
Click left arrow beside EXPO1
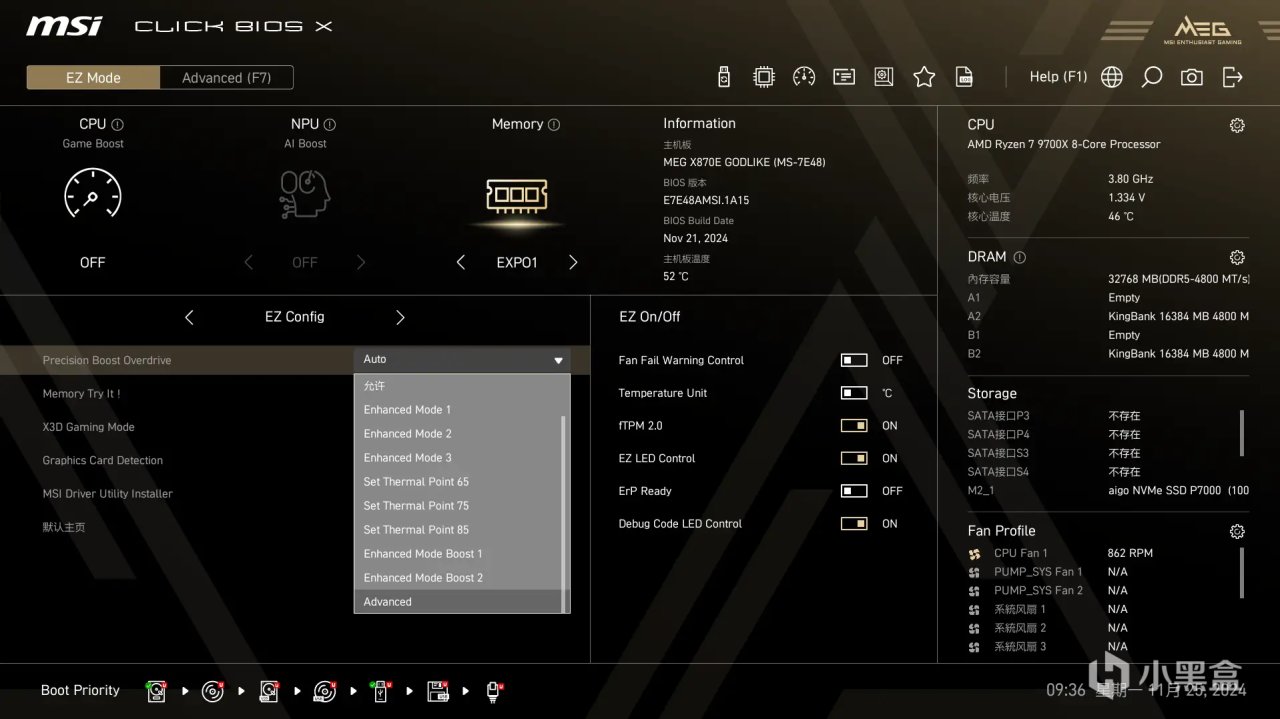click(x=460, y=262)
